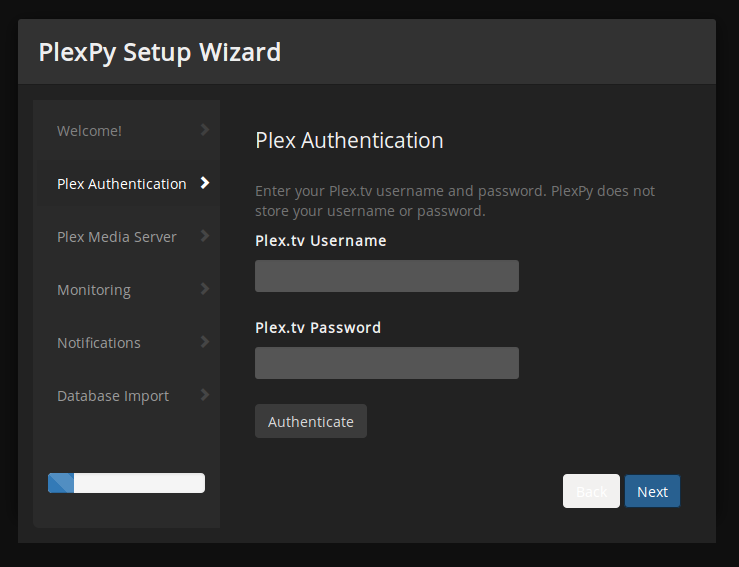Click the wizard progress bar

126,483
